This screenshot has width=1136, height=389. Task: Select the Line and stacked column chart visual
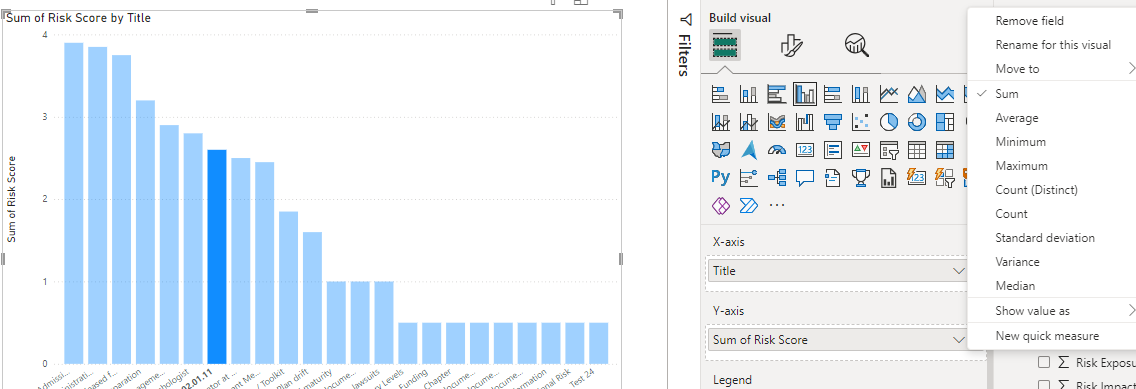click(x=720, y=122)
